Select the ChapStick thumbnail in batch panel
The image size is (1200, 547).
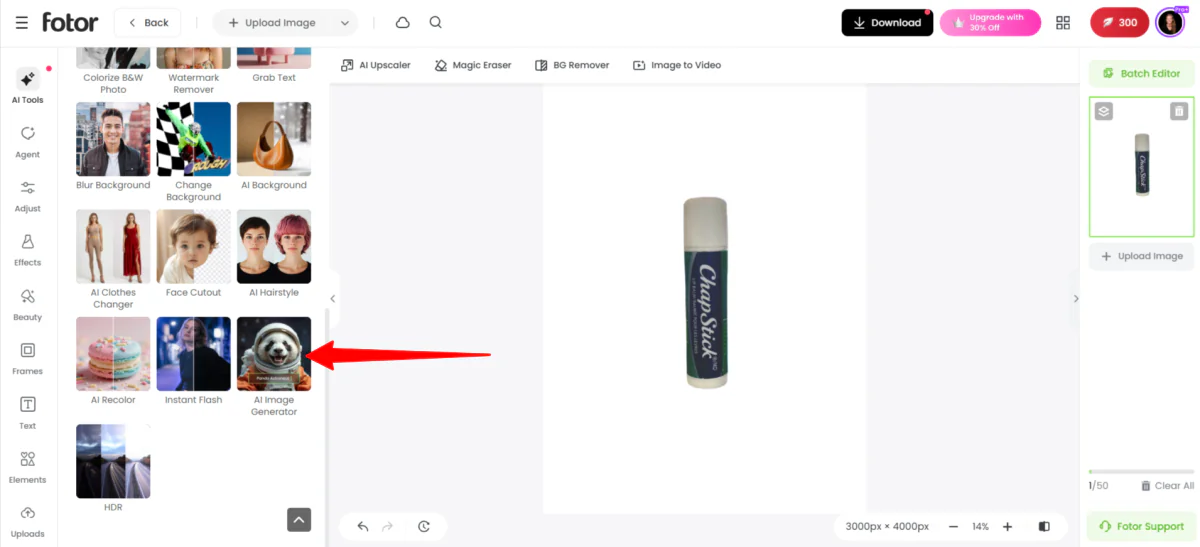[1141, 167]
